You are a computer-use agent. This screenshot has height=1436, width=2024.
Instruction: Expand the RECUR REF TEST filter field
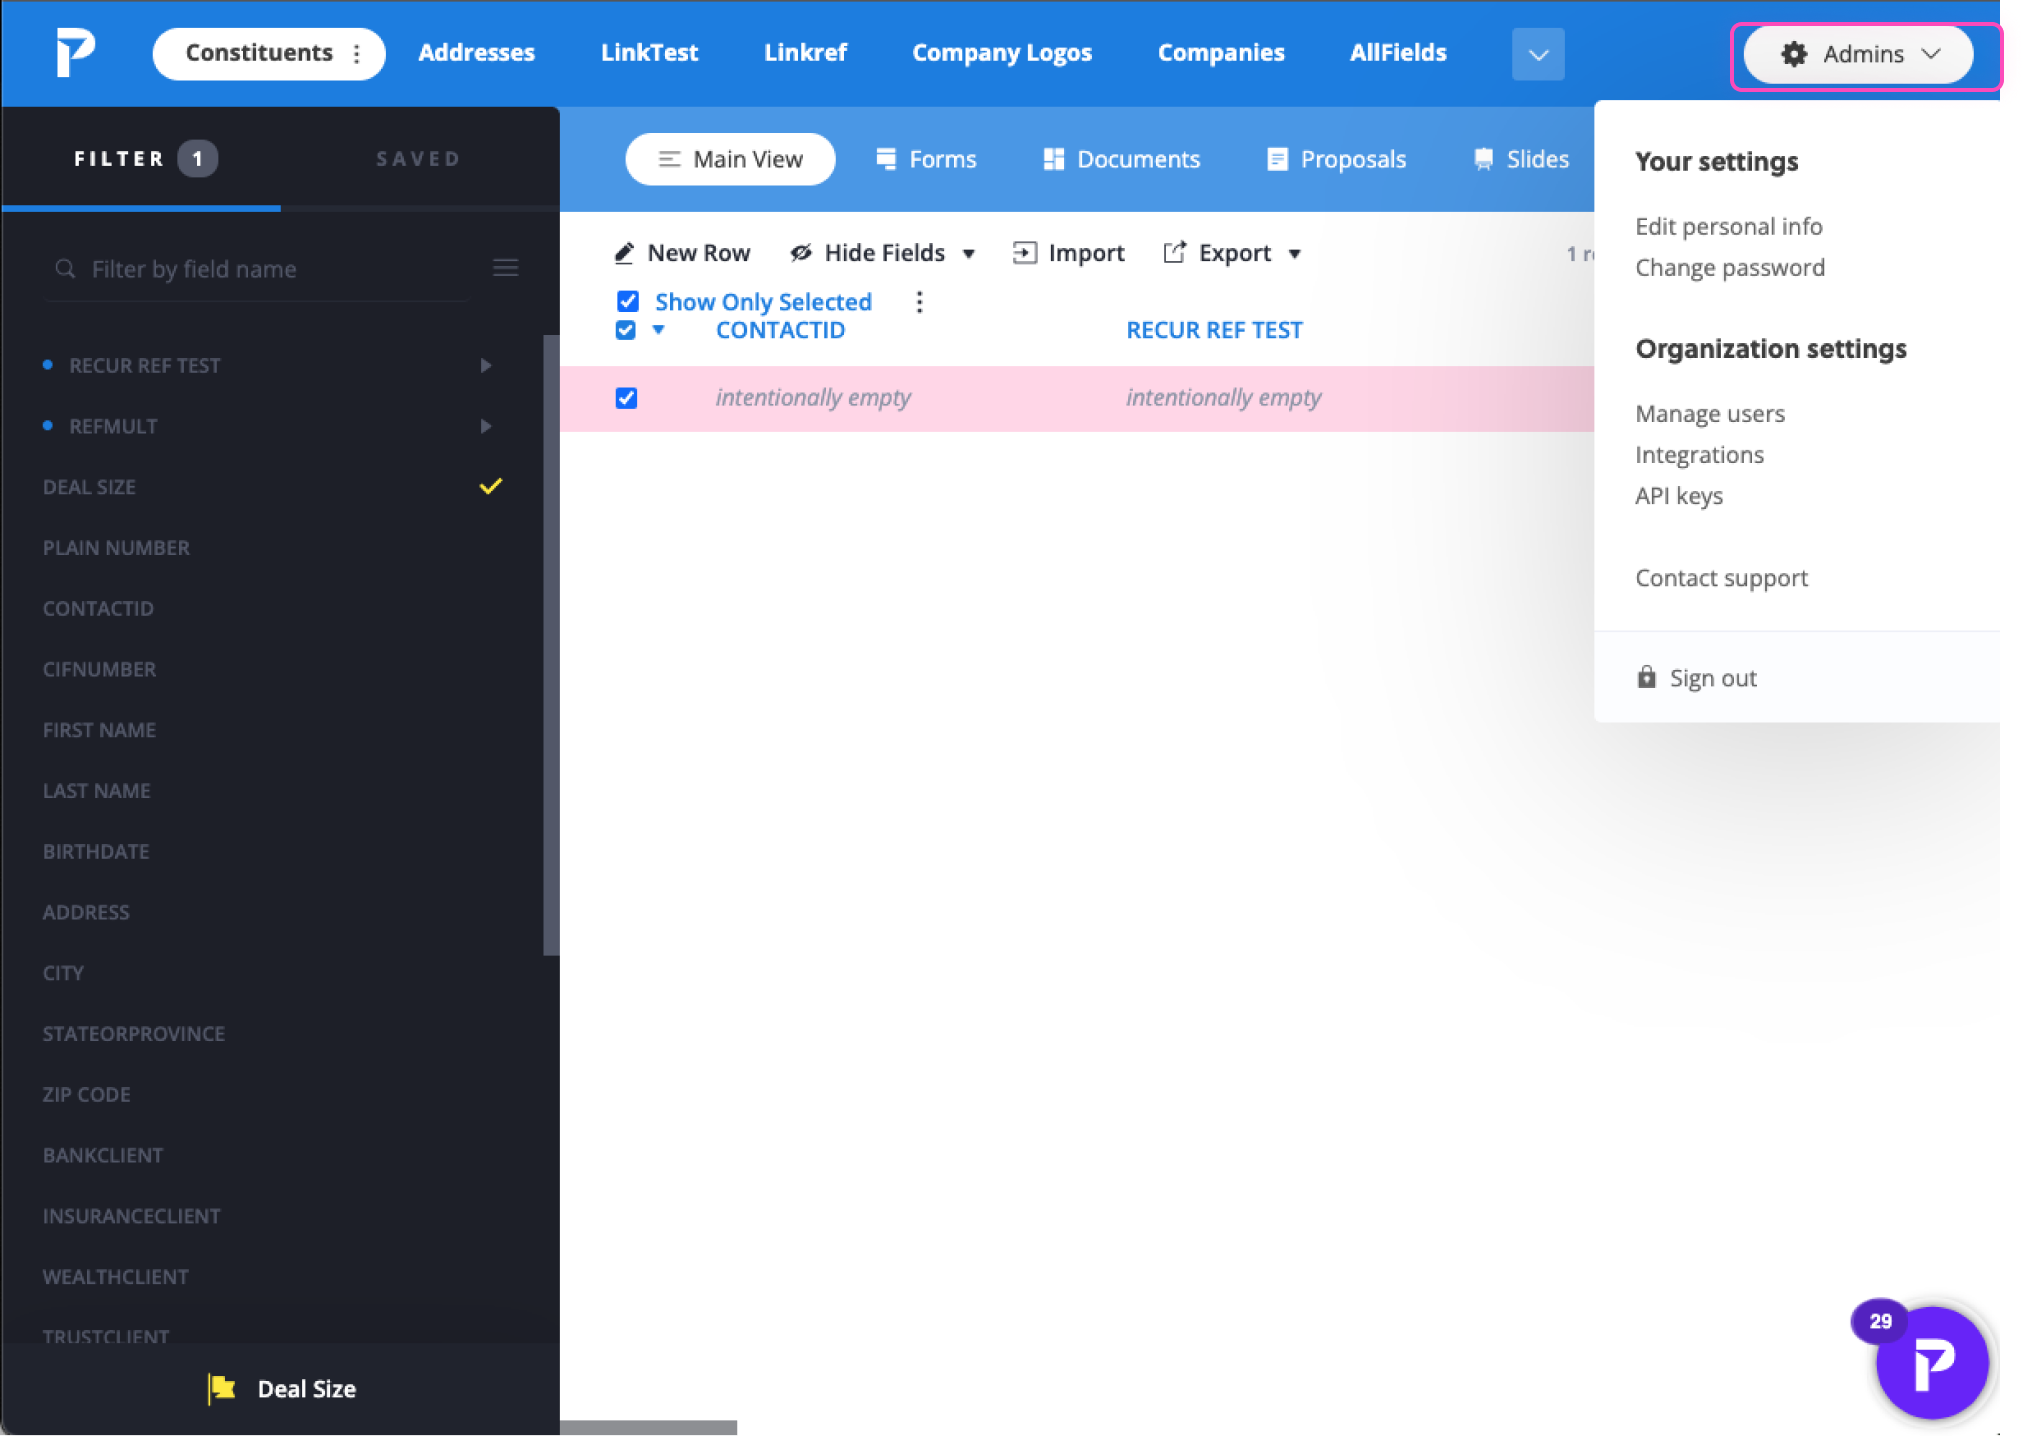pos(486,366)
